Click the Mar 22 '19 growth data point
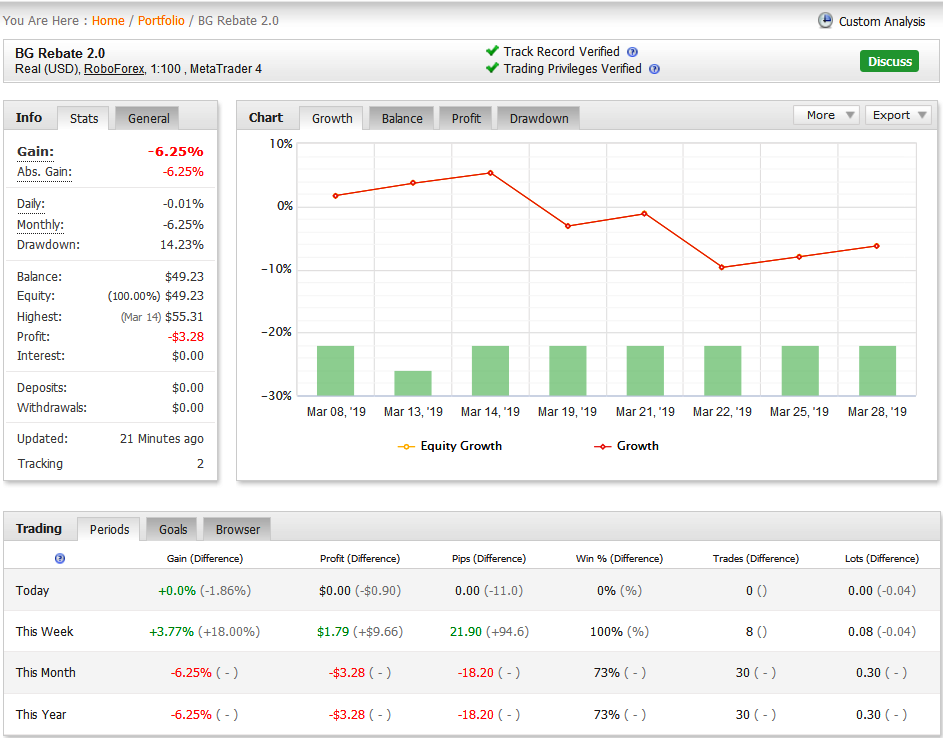Viewport: 943px width, 738px height. tap(722, 267)
